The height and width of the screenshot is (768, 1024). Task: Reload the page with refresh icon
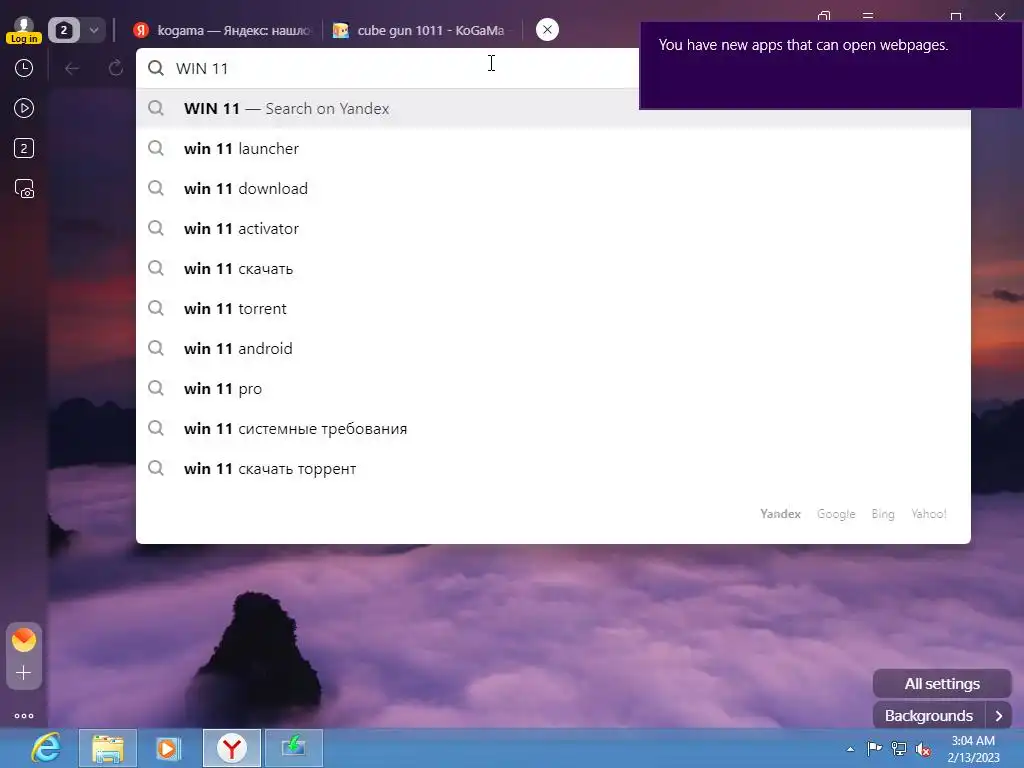(x=116, y=68)
